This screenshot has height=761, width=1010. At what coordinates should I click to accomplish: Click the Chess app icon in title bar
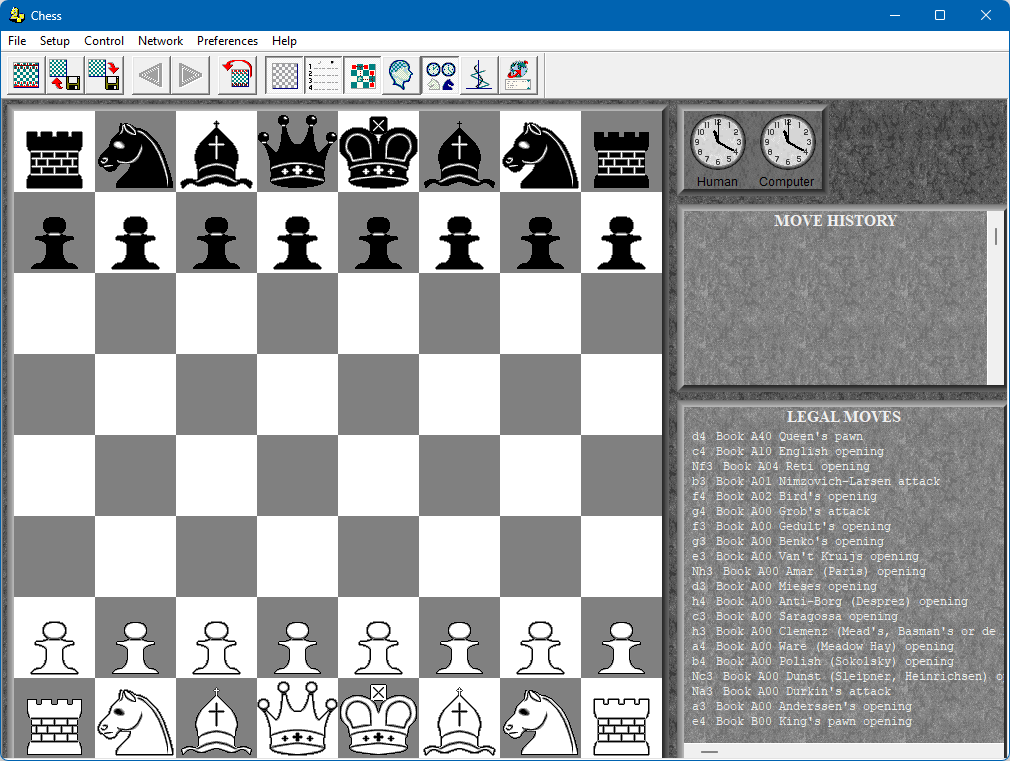click(x=17, y=15)
